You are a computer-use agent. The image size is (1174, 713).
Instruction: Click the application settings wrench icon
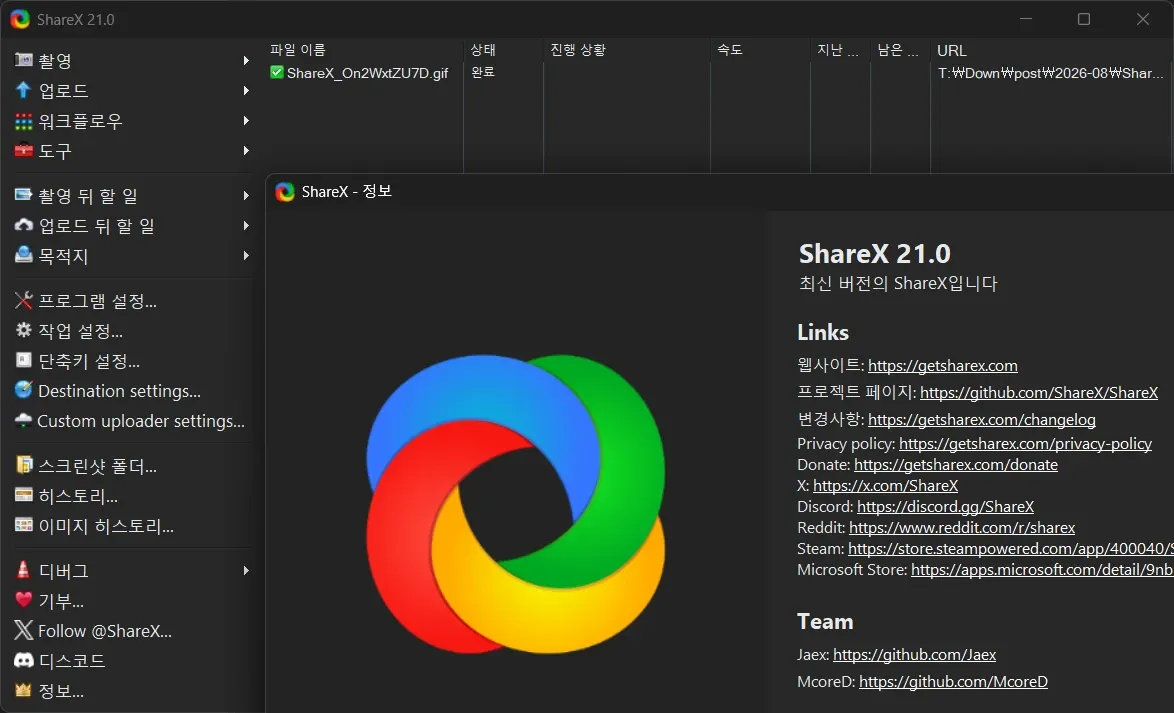(x=24, y=300)
